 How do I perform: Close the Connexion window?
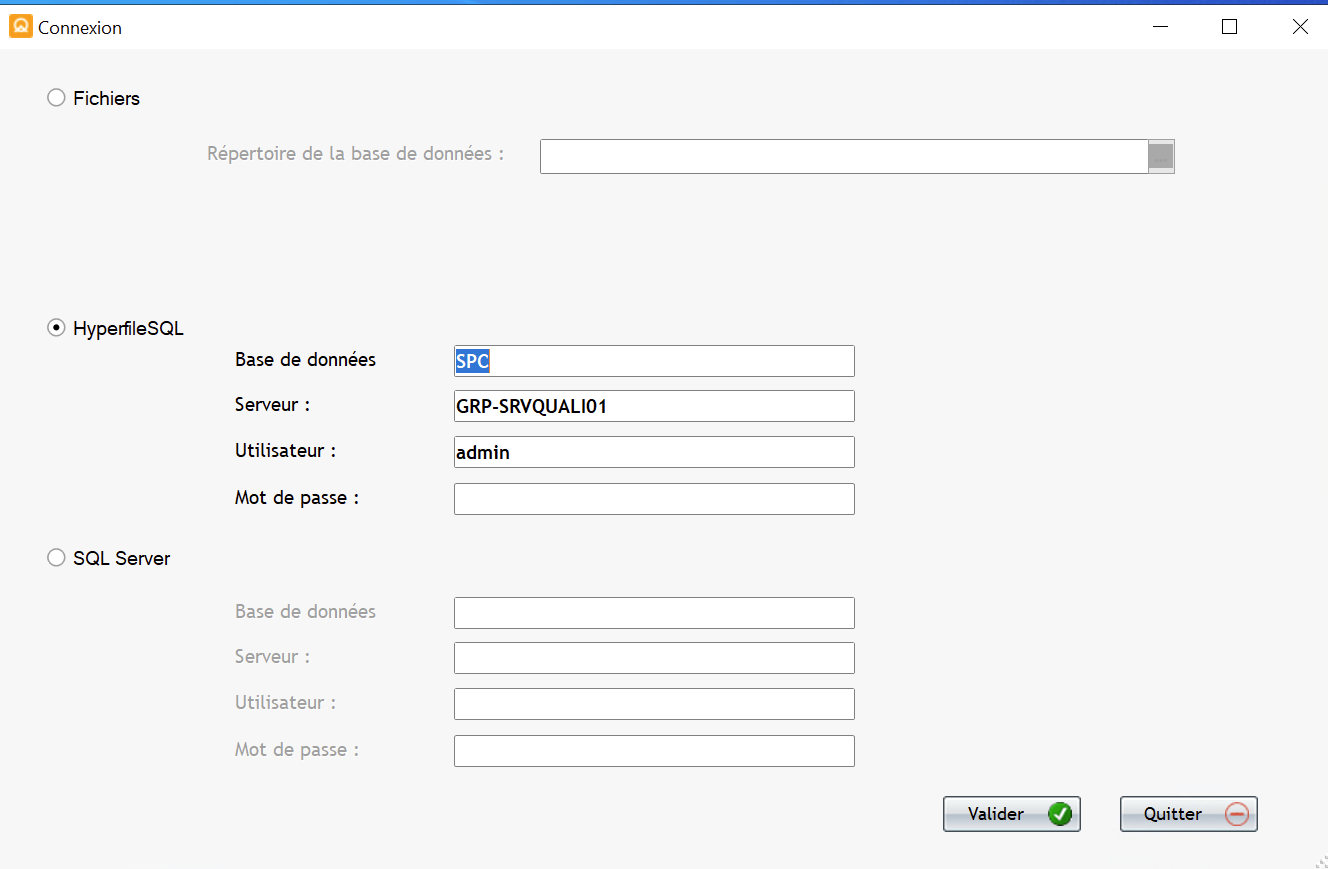pyautogui.click(x=1300, y=27)
